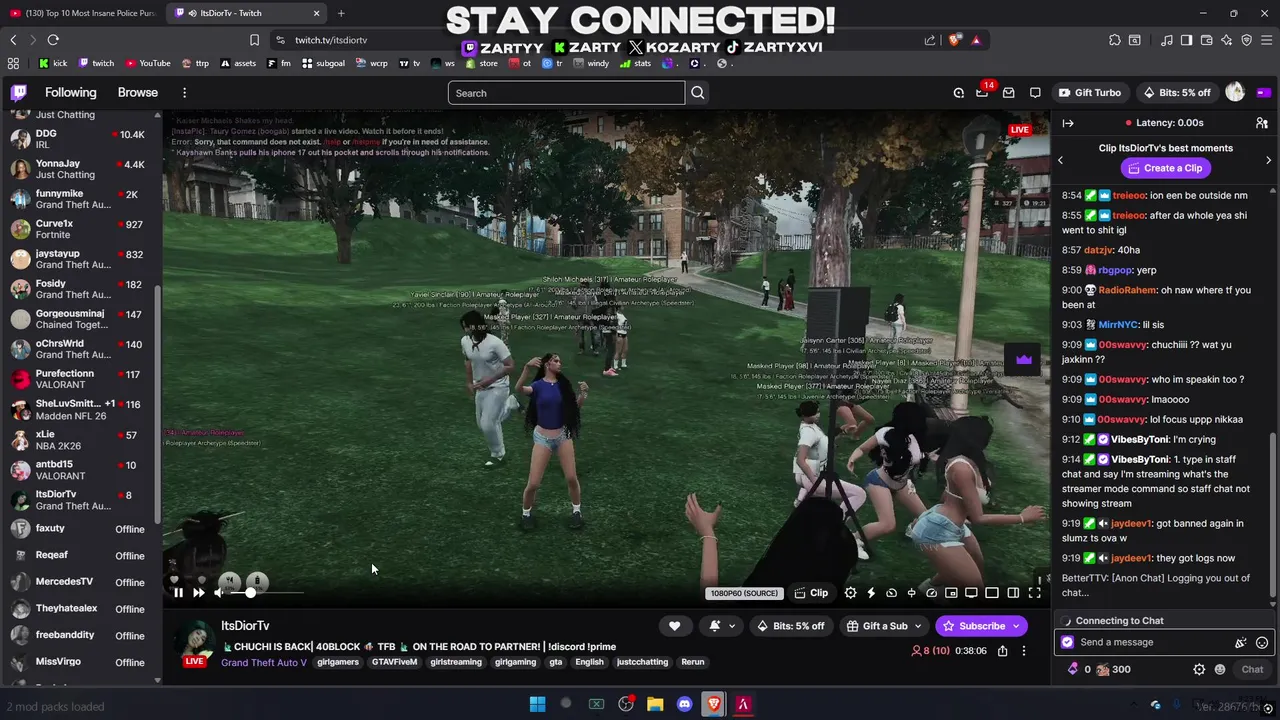Open notifications inbox with 14 badge
This screenshot has height=720, width=1280.
pyautogui.click(x=982, y=92)
